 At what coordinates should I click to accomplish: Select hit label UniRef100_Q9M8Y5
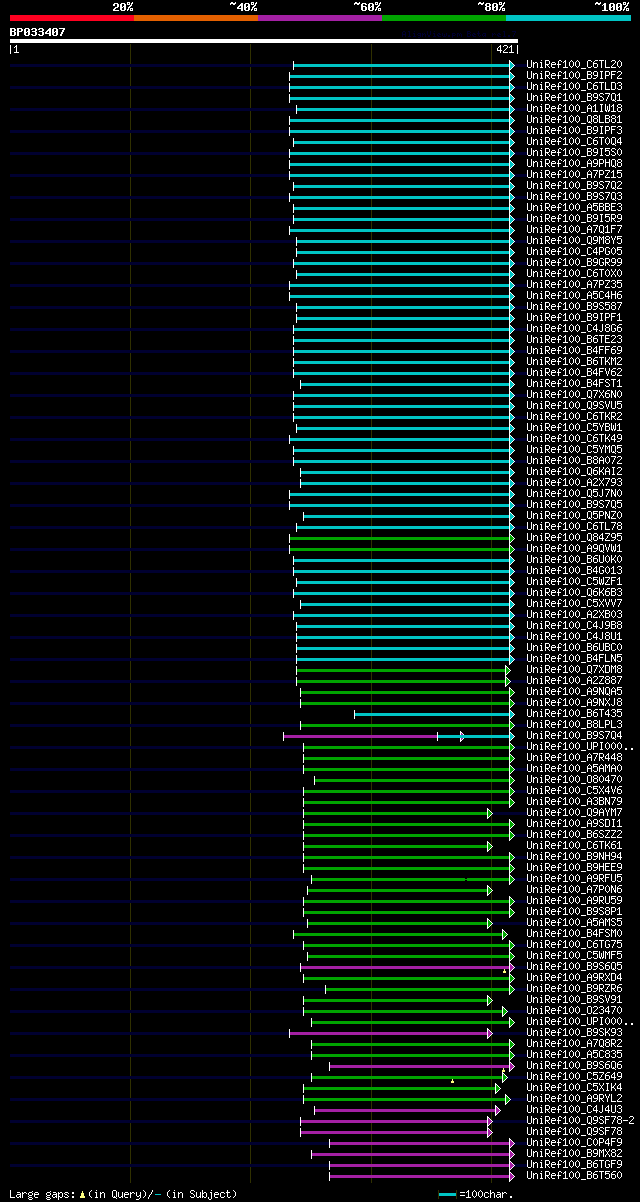[x=574, y=240]
